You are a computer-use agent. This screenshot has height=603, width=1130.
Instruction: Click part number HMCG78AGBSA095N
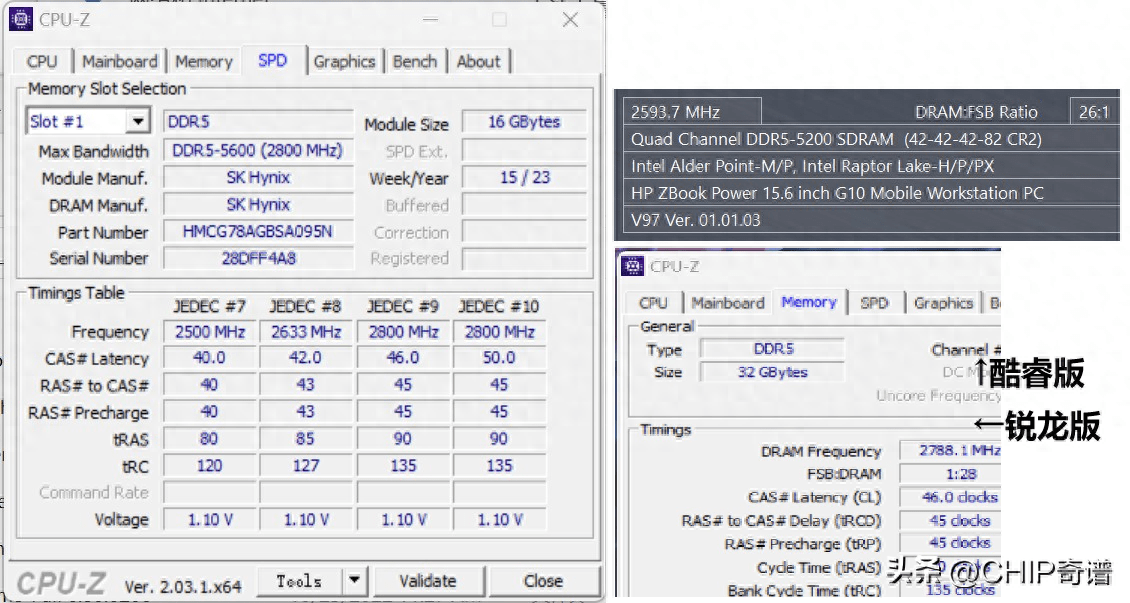pyautogui.click(x=258, y=231)
